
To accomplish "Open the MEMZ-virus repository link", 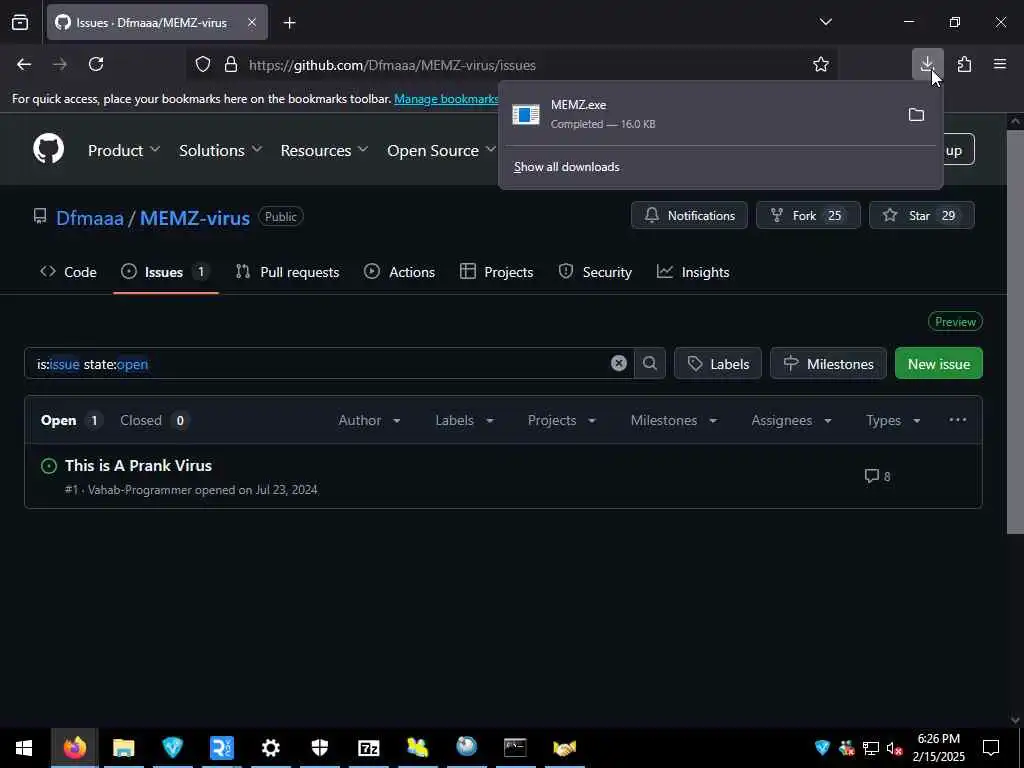I will click(195, 217).
